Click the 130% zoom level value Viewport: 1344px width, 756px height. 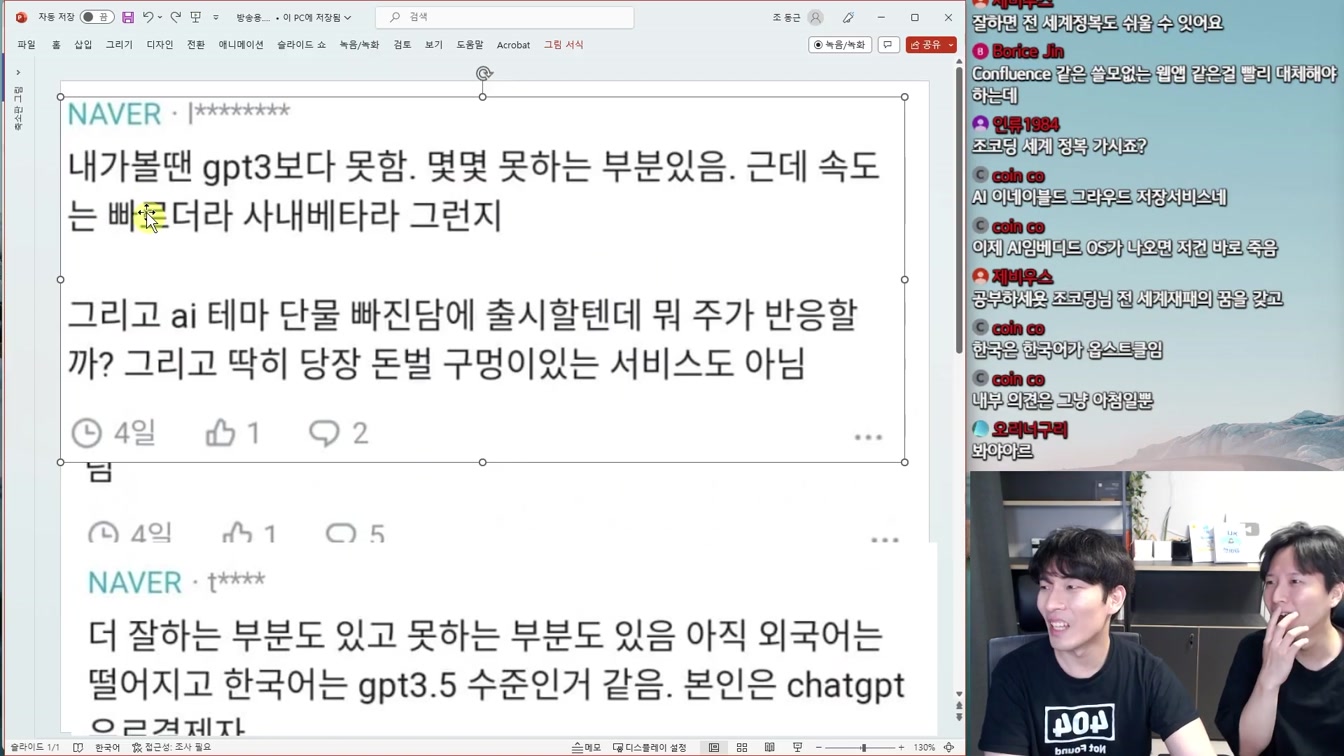pyautogui.click(x=924, y=747)
